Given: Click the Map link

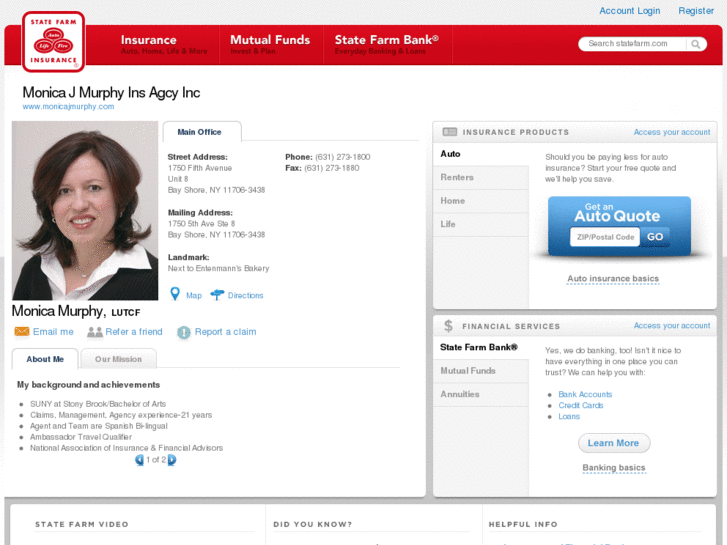Looking at the screenshot, I should [x=194, y=295].
